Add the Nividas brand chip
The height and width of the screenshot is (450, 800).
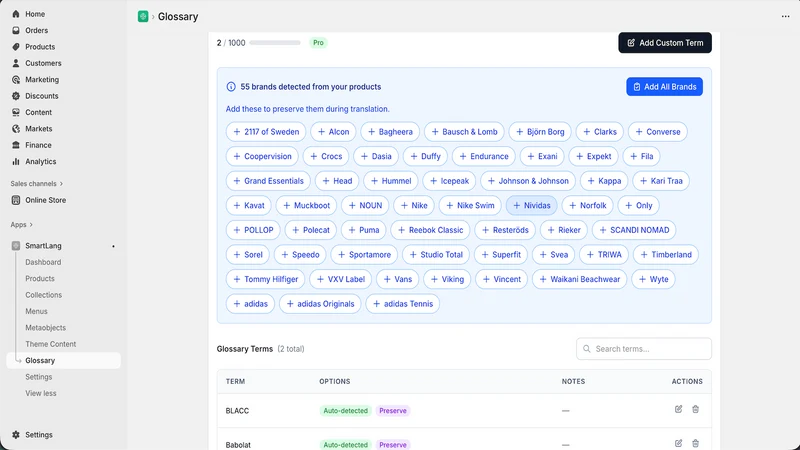point(531,206)
